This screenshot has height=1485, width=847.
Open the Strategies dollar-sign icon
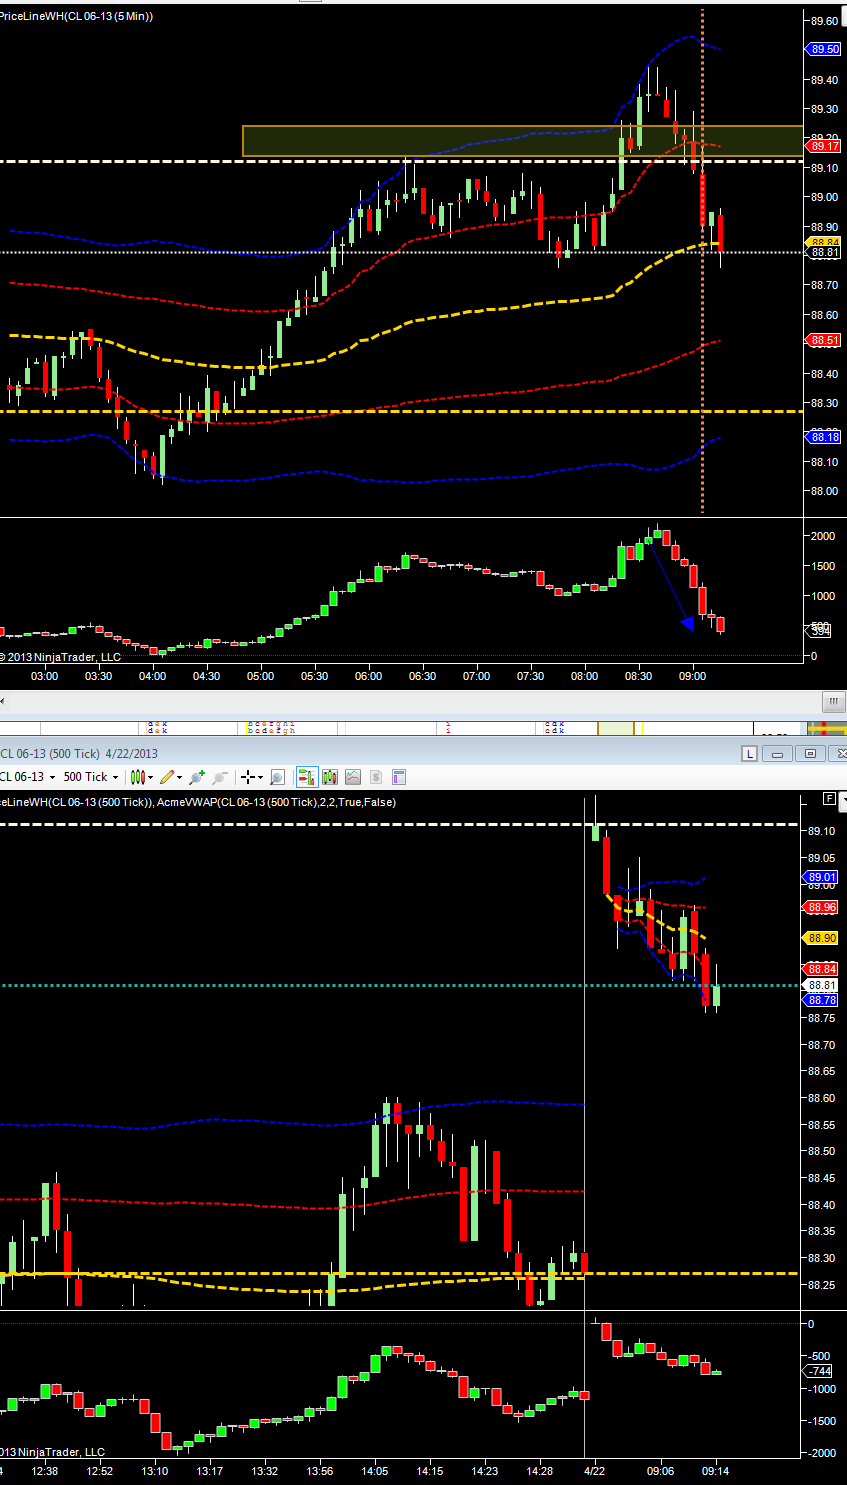376,777
